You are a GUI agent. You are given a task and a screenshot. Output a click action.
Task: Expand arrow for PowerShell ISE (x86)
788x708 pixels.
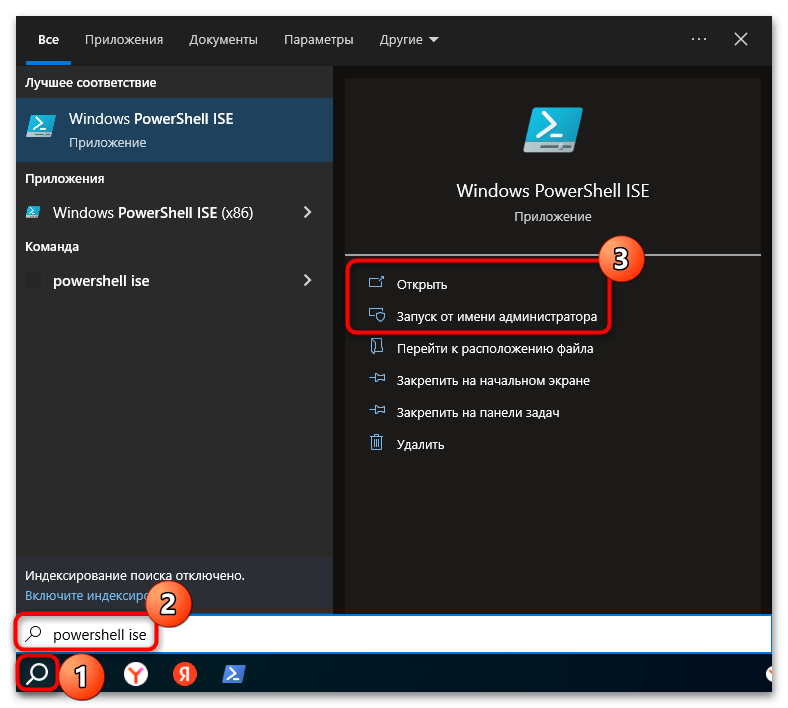pyautogui.click(x=308, y=212)
